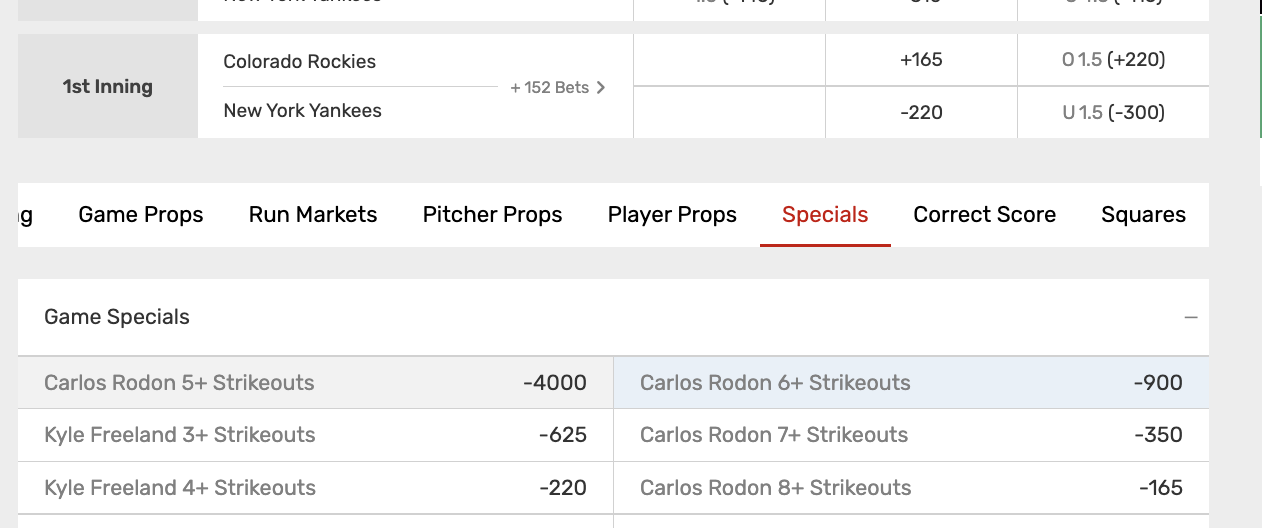Select Under 1.5 (-300) first inning total
Image resolution: width=1262 pixels, height=528 pixels.
[x=1113, y=113]
